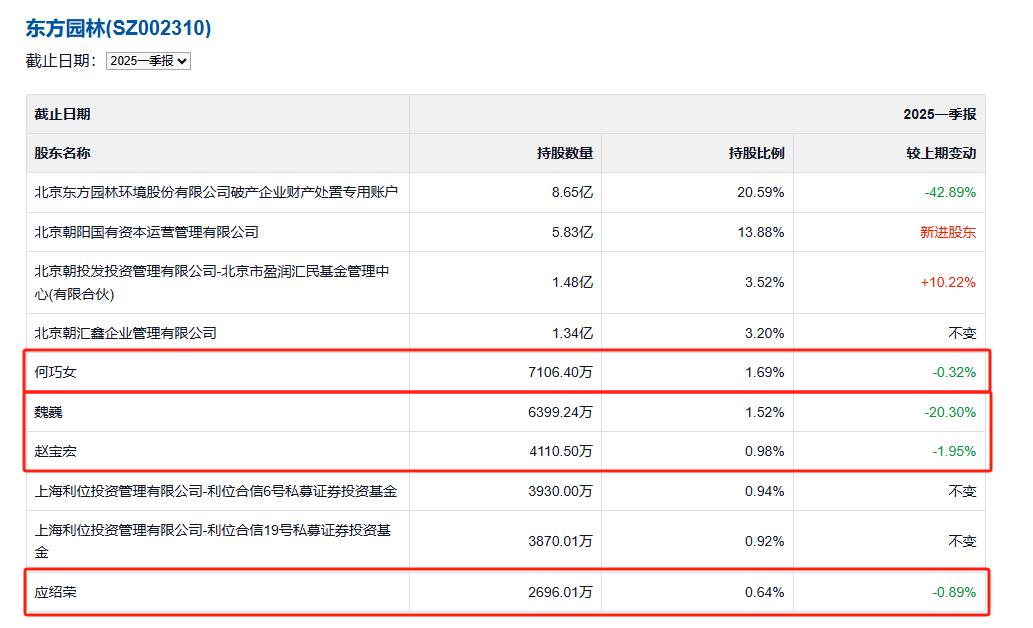Select 北京朝阳国有资本运营管理有限公司 shareholder name
The width and height of the screenshot is (1033, 628).
[146, 233]
